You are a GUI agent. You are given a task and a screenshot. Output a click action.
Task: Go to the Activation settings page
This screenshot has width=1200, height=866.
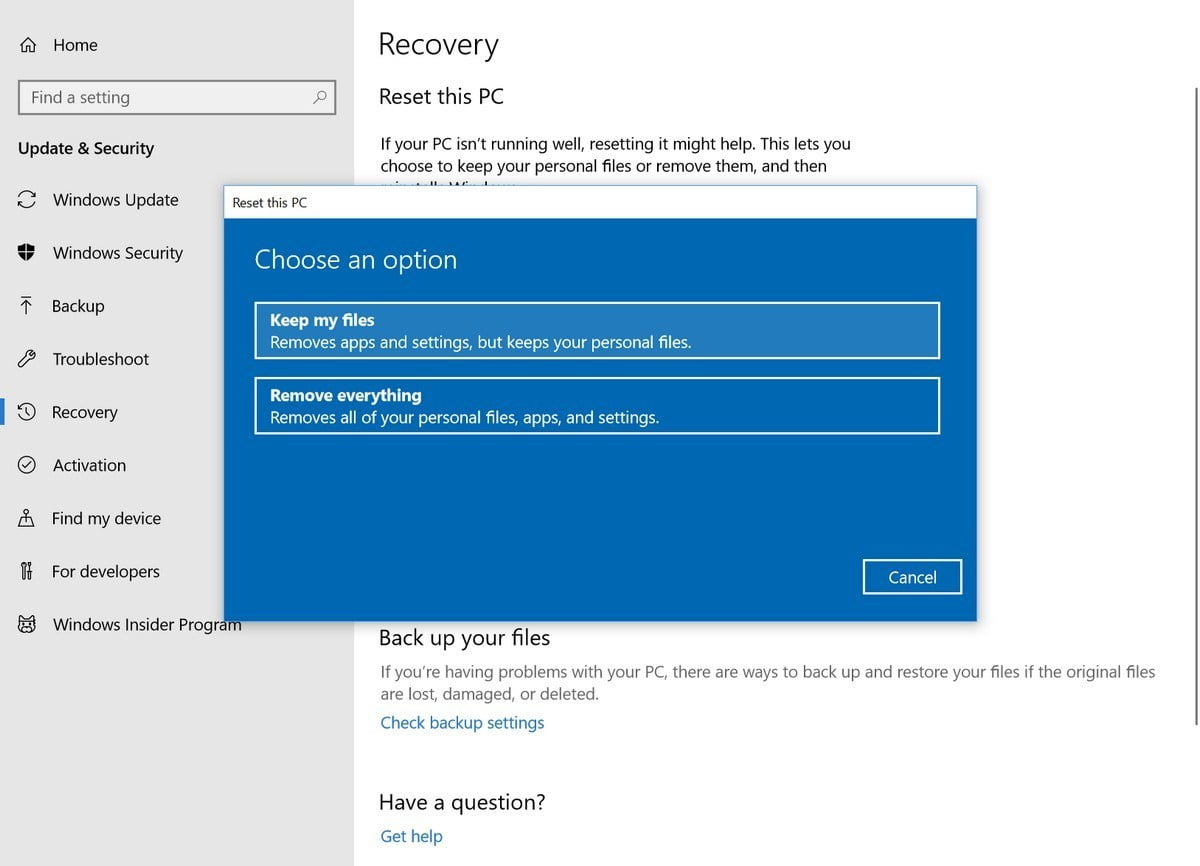pyautogui.click(x=89, y=465)
